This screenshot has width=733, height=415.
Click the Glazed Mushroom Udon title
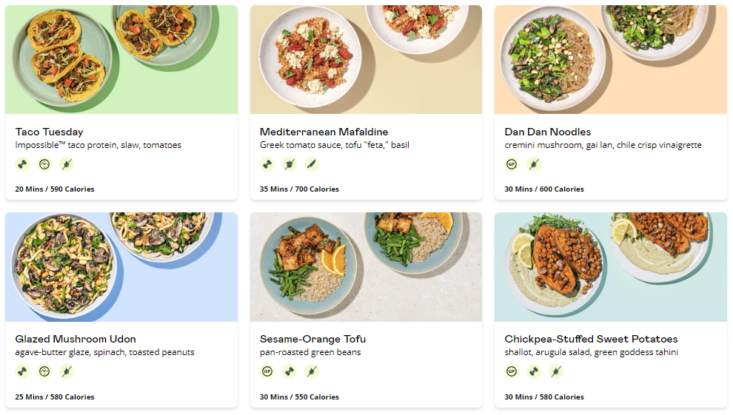click(75, 339)
